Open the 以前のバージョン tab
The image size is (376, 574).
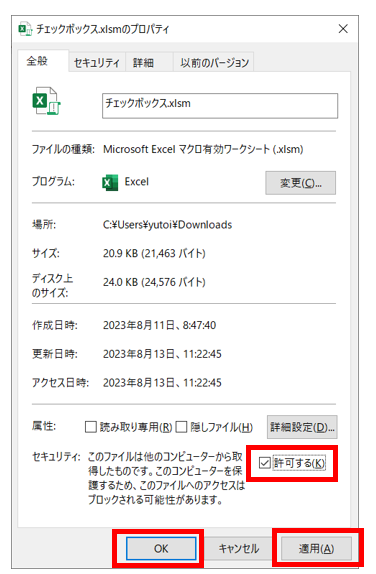[214, 63]
